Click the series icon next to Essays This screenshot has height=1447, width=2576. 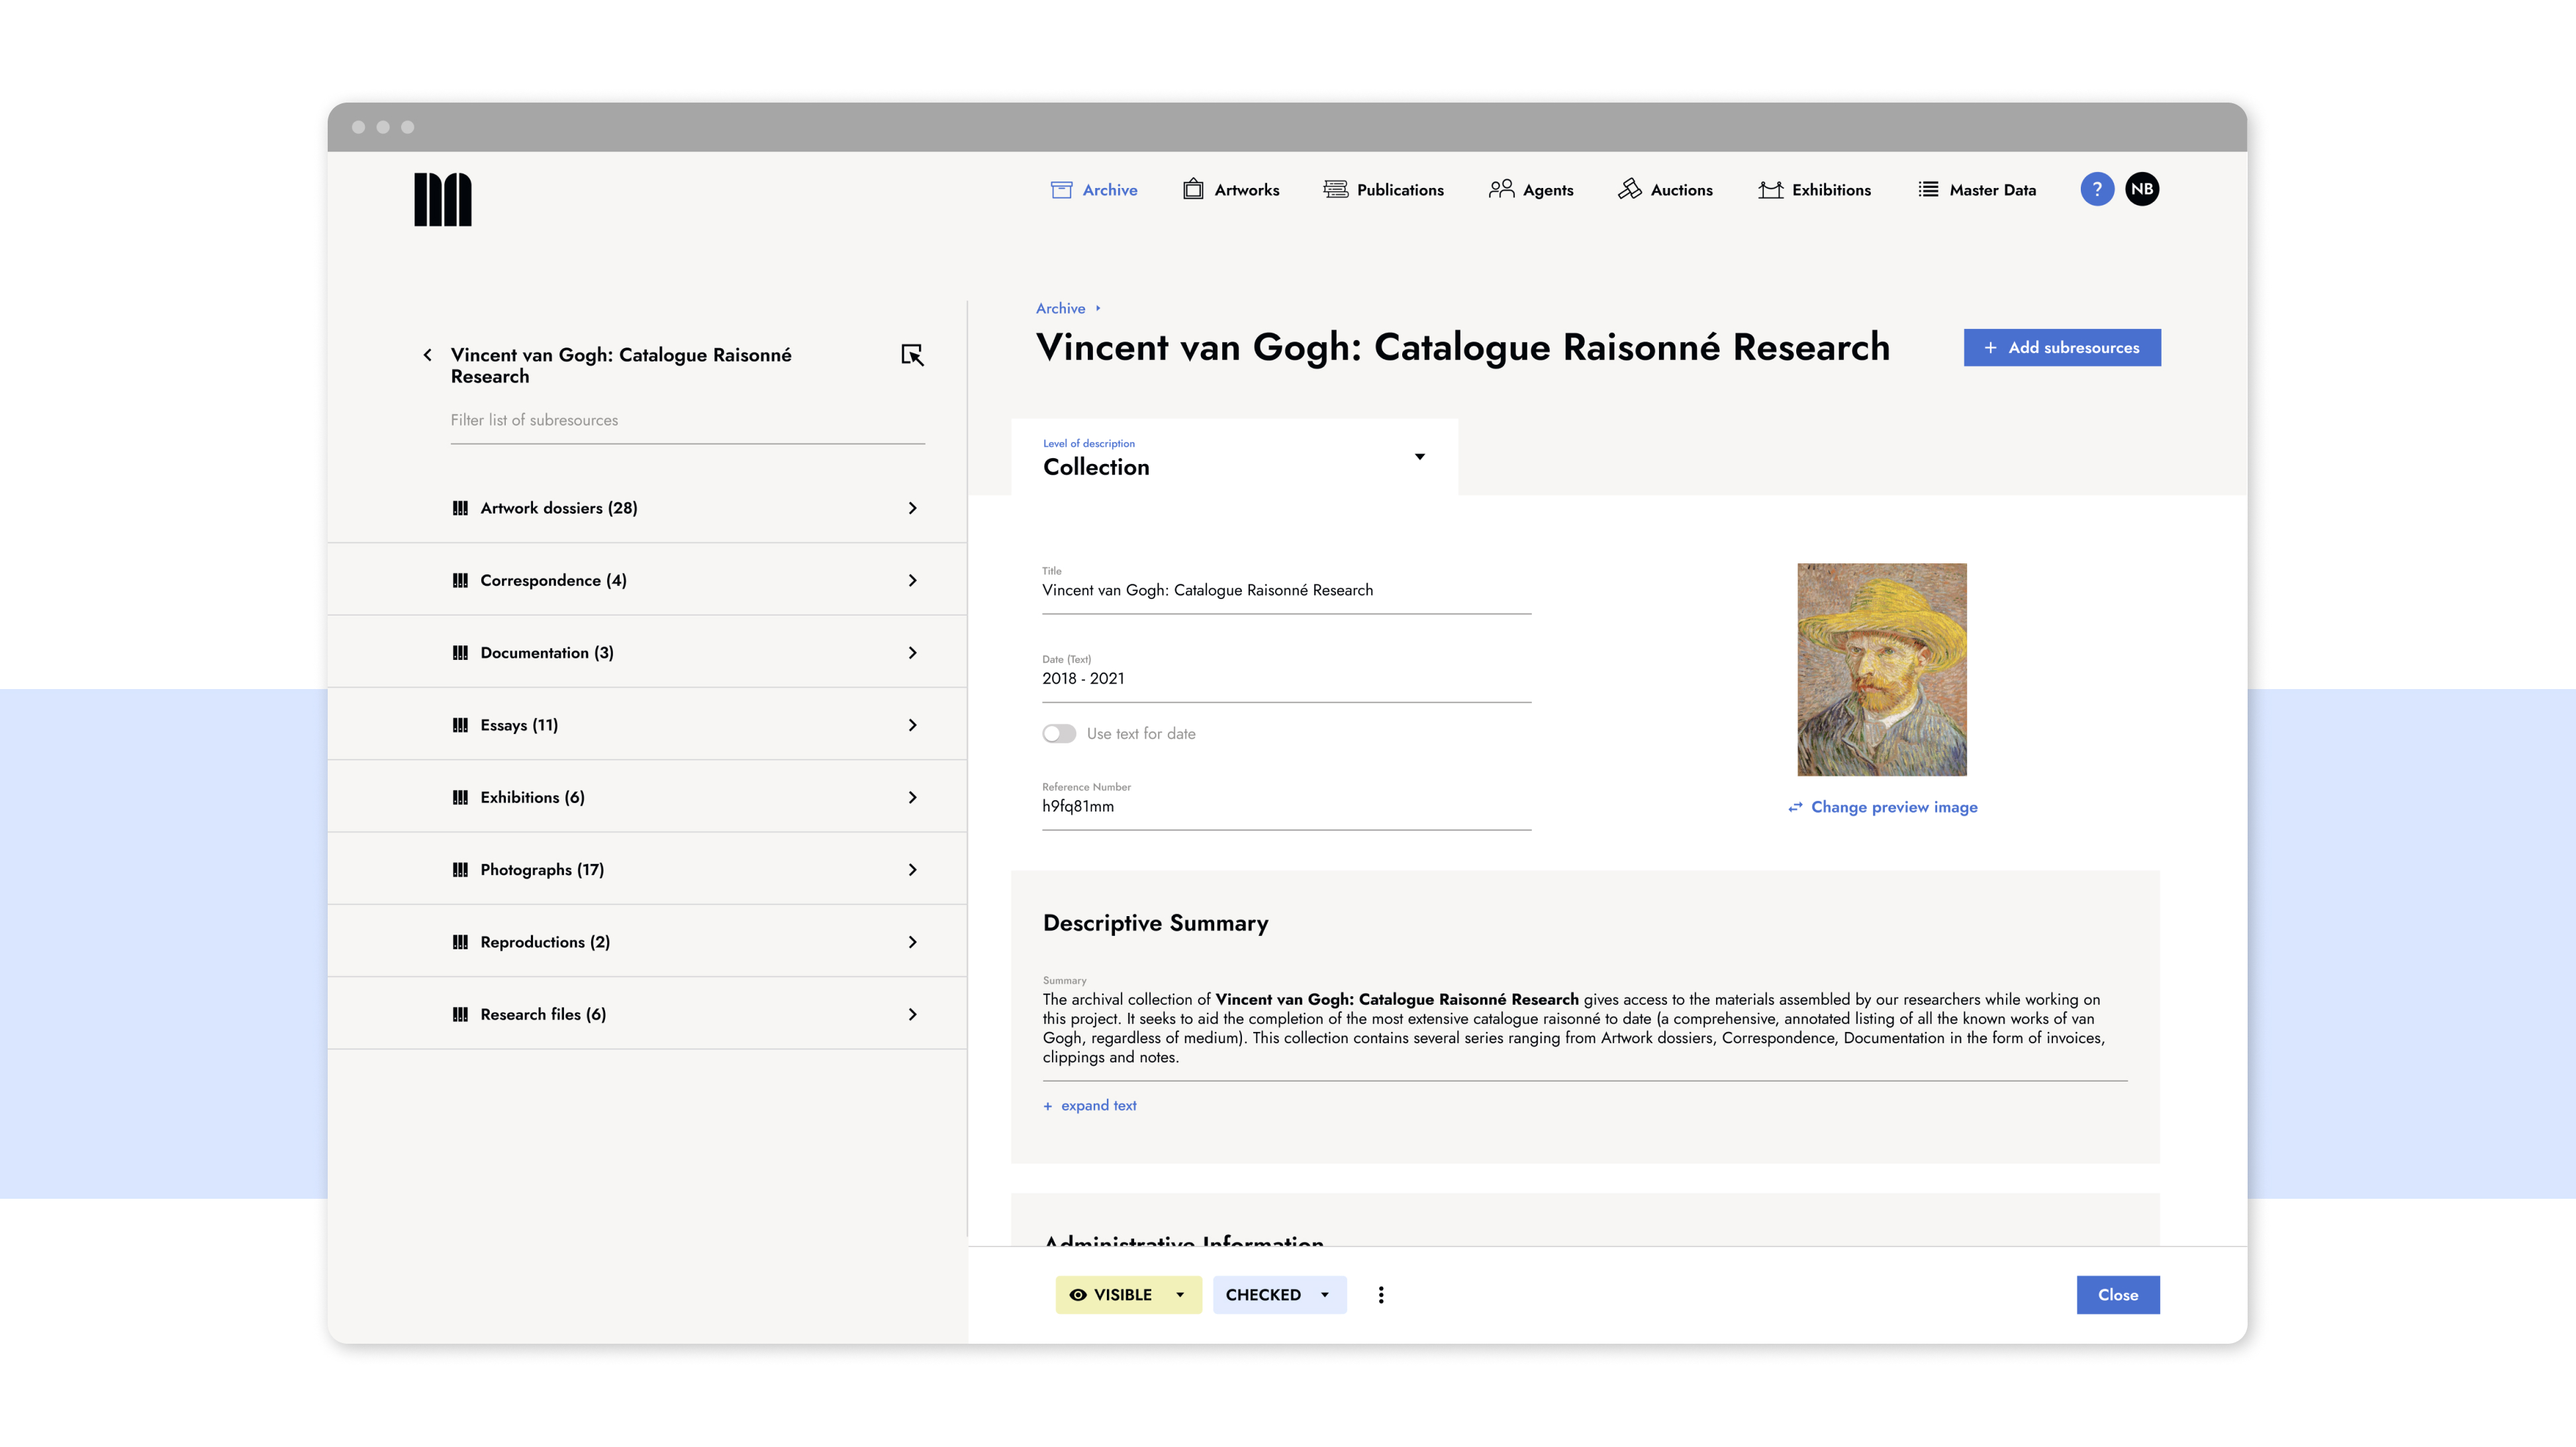click(x=460, y=725)
